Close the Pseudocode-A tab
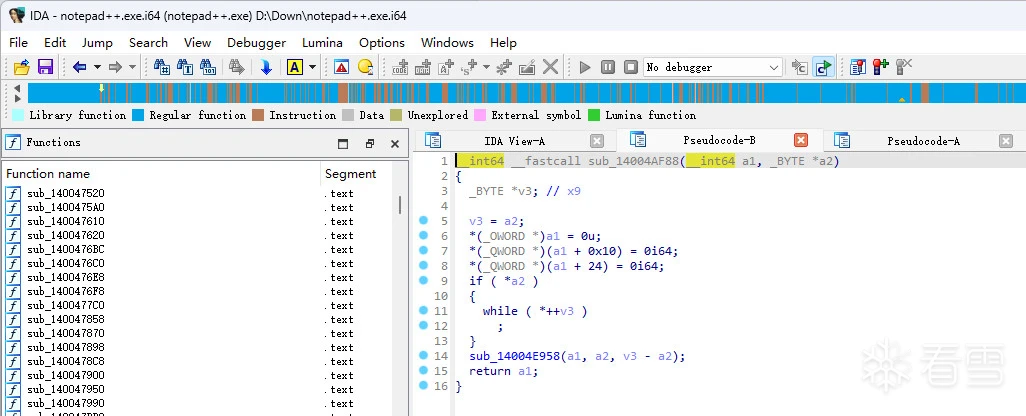The width and height of the screenshot is (1026, 416). [x=1006, y=141]
